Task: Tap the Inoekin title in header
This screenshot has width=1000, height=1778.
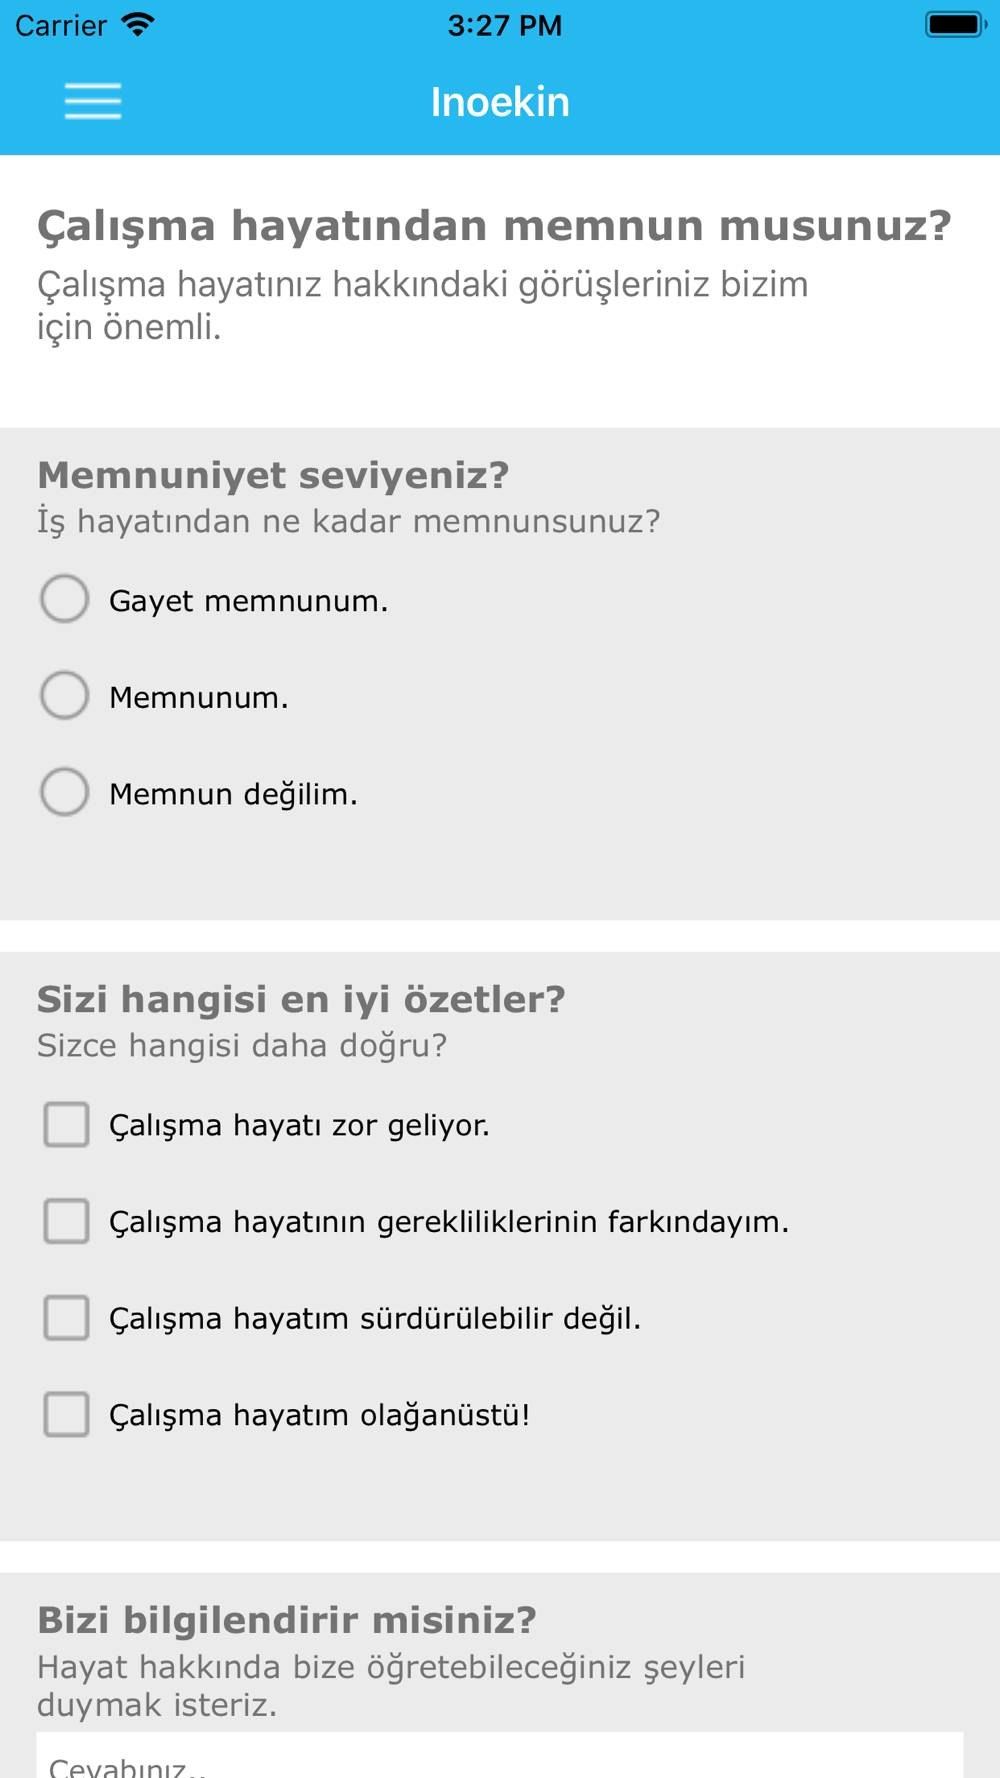Action: [x=500, y=102]
